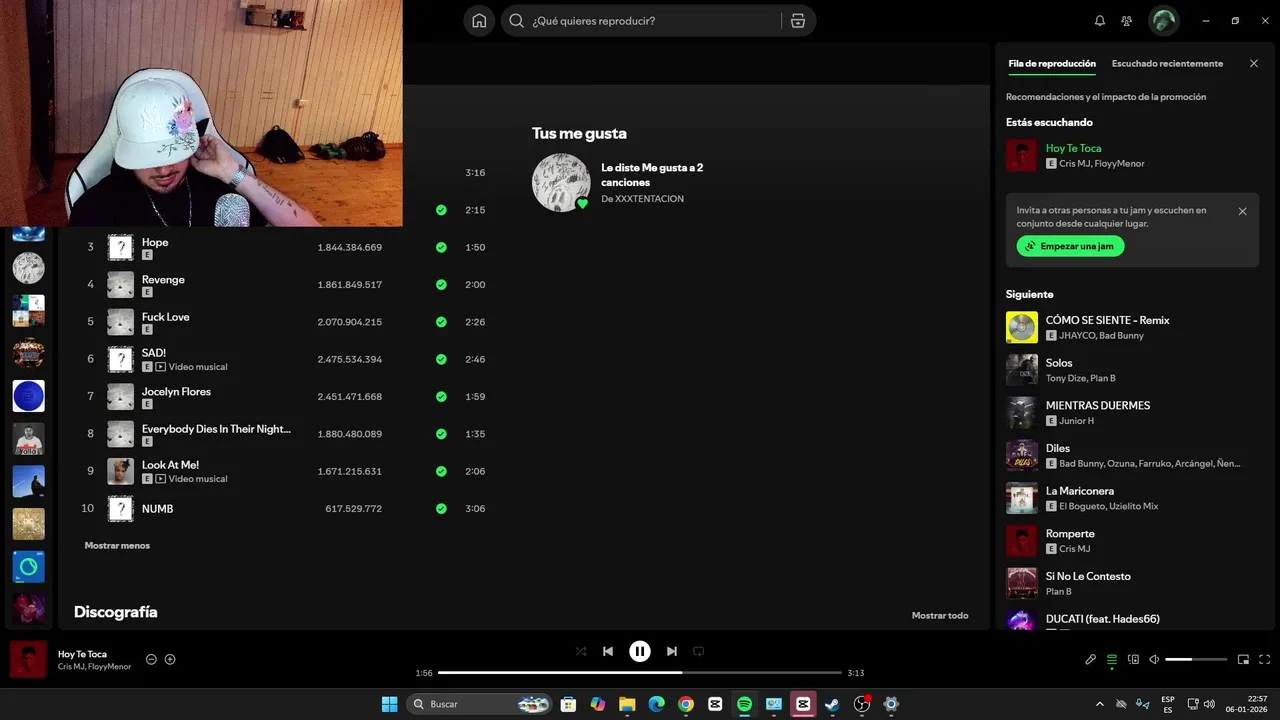Image resolution: width=1280 pixels, height=720 pixels.
Task: Hide song with the minus circle icon
Action: coord(151,660)
